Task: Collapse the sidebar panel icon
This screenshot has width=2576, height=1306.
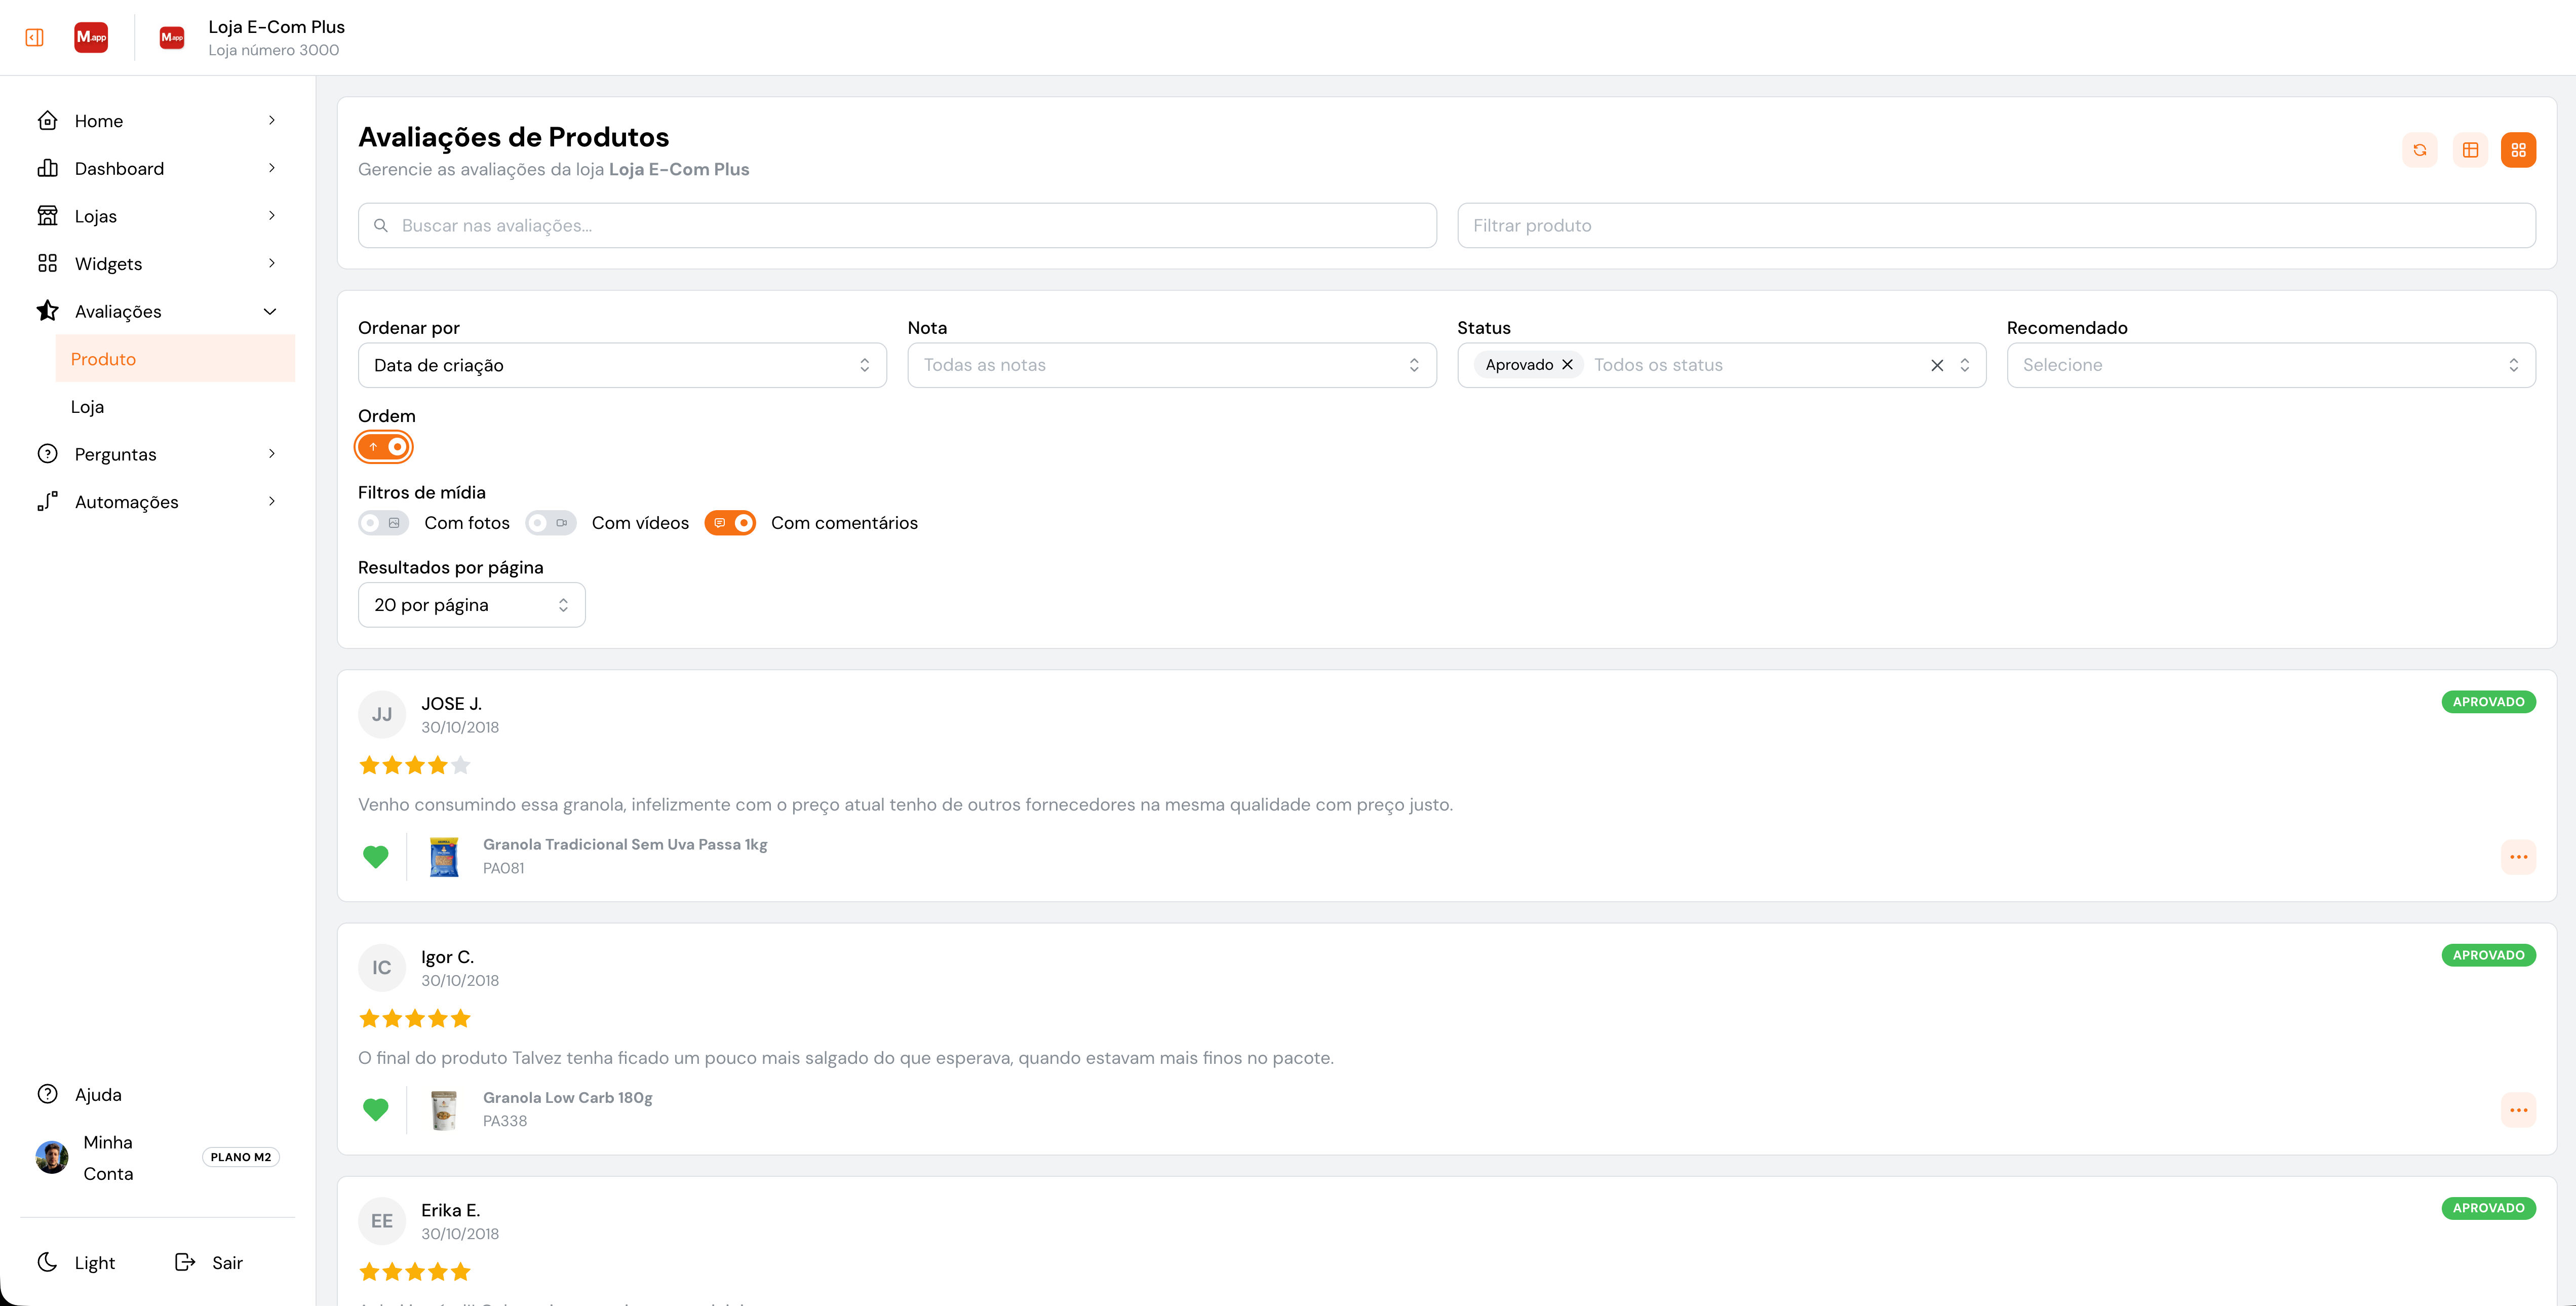Action: pyautogui.click(x=34, y=37)
